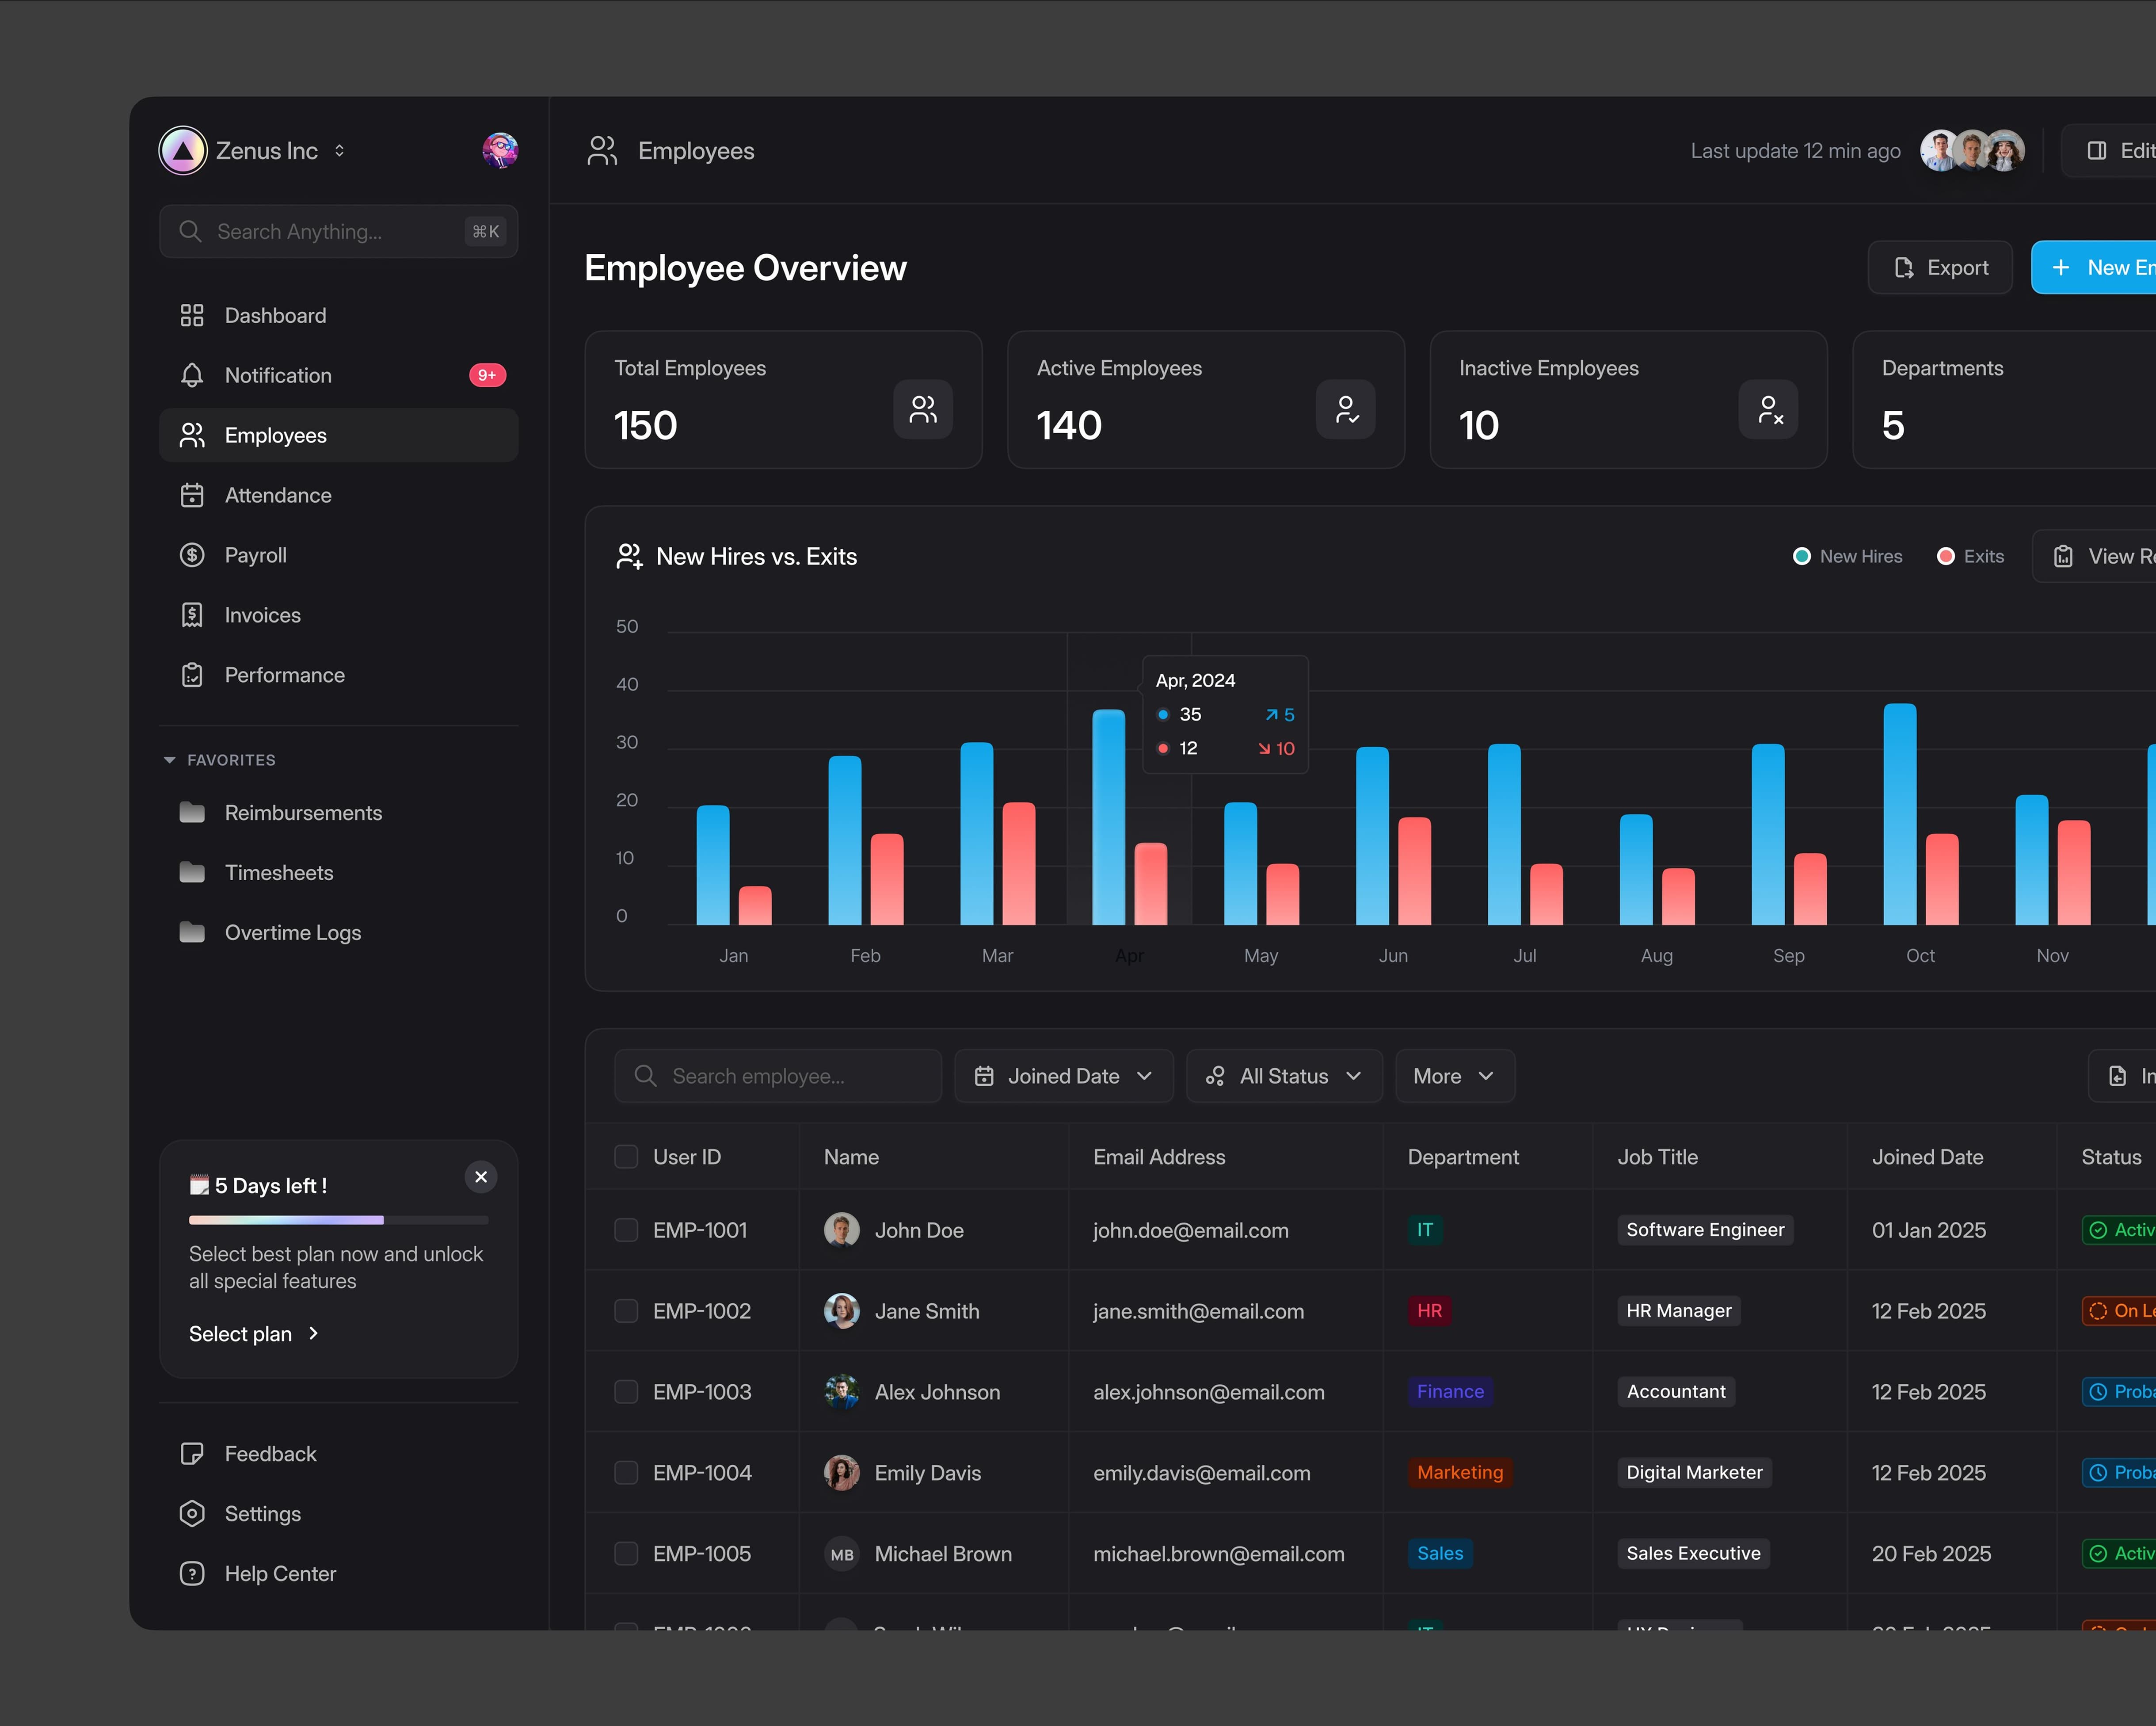Click the Active Employees card icon
This screenshot has width=2156, height=1726.
(x=1346, y=409)
